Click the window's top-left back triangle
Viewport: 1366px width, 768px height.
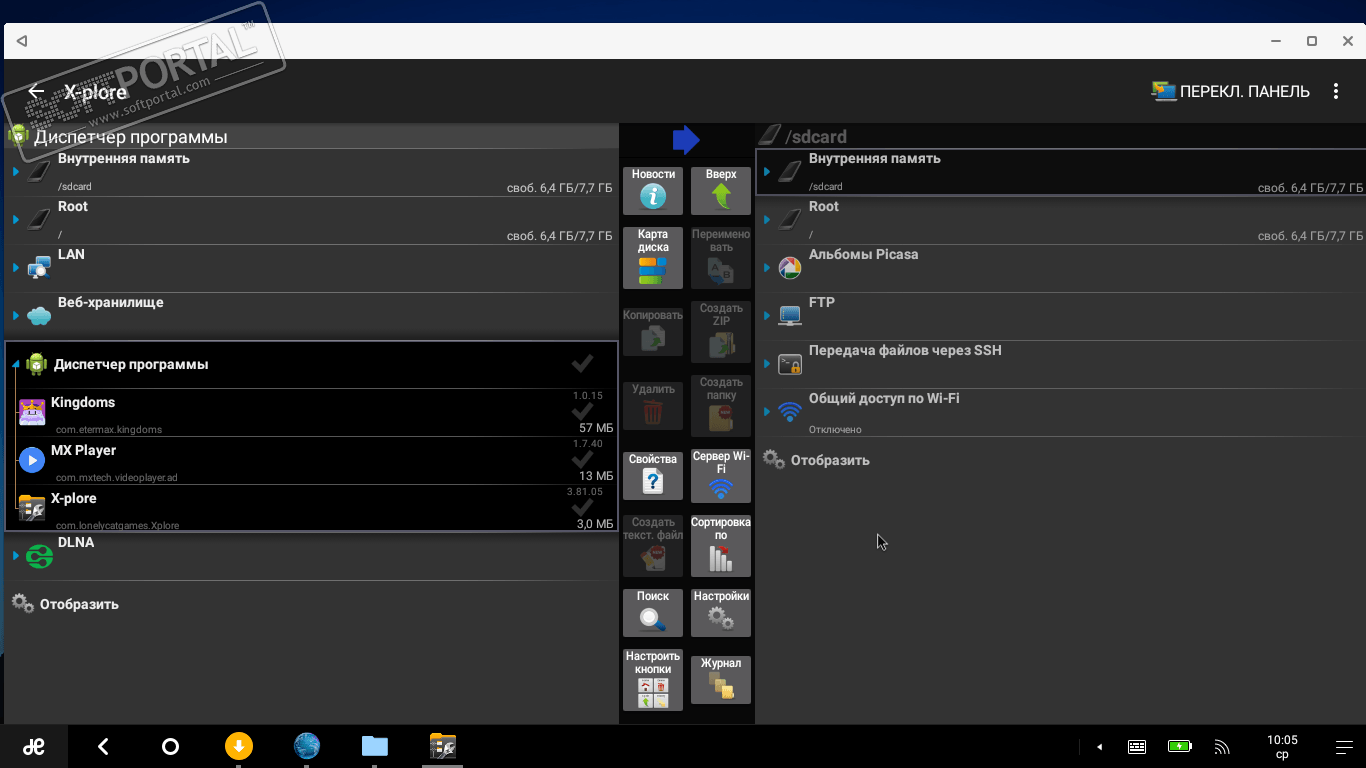[21, 42]
